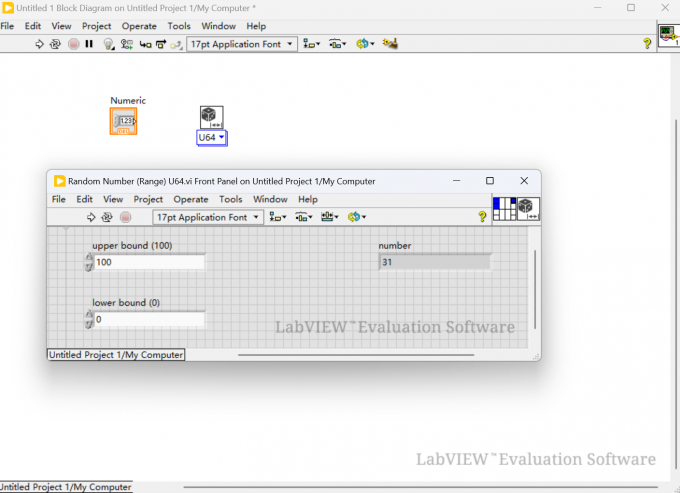Open Project menu in Random Number front panel

(148, 199)
